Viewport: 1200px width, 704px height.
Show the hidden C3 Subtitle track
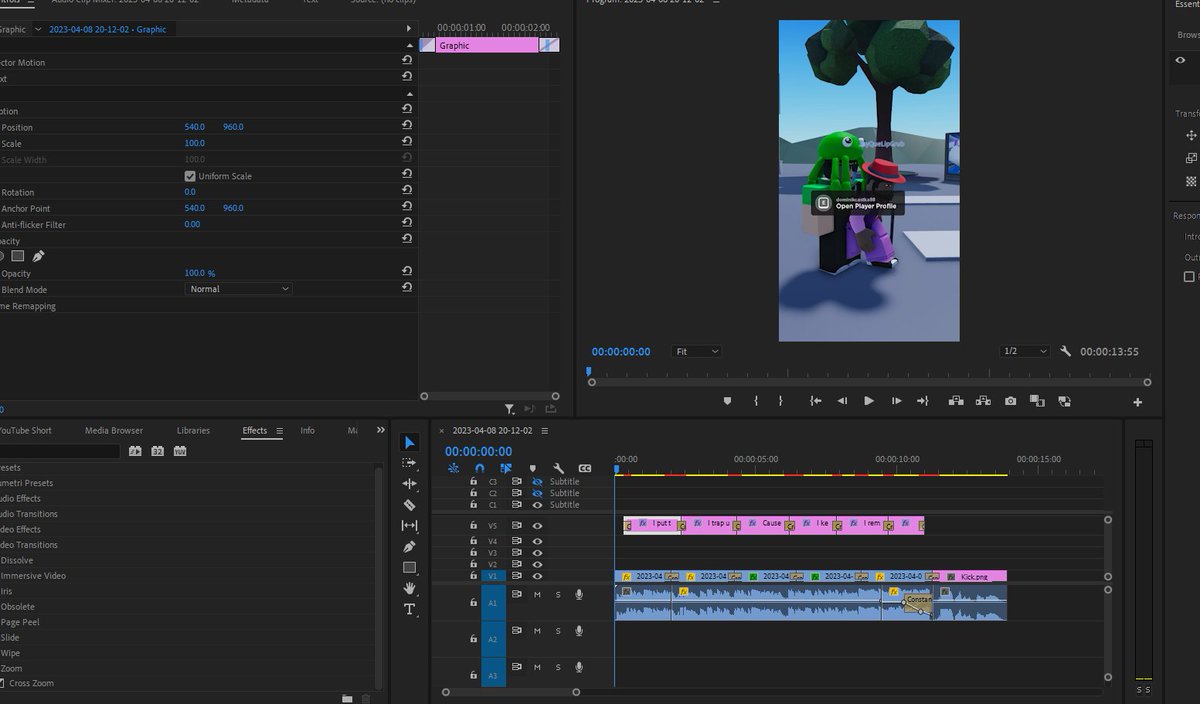(x=537, y=481)
